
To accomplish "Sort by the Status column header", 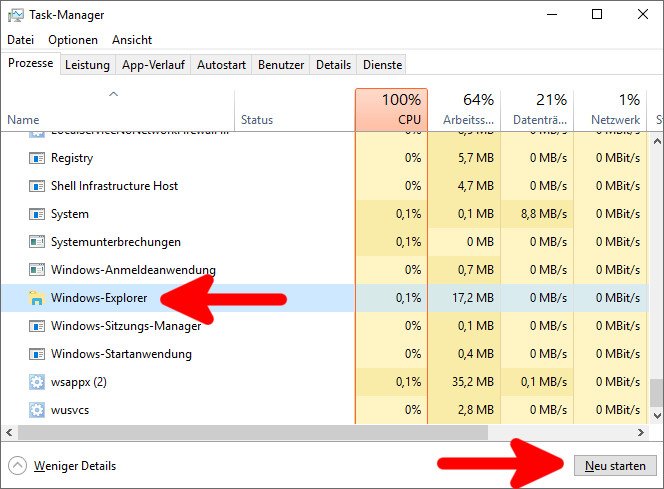I will tap(294, 110).
